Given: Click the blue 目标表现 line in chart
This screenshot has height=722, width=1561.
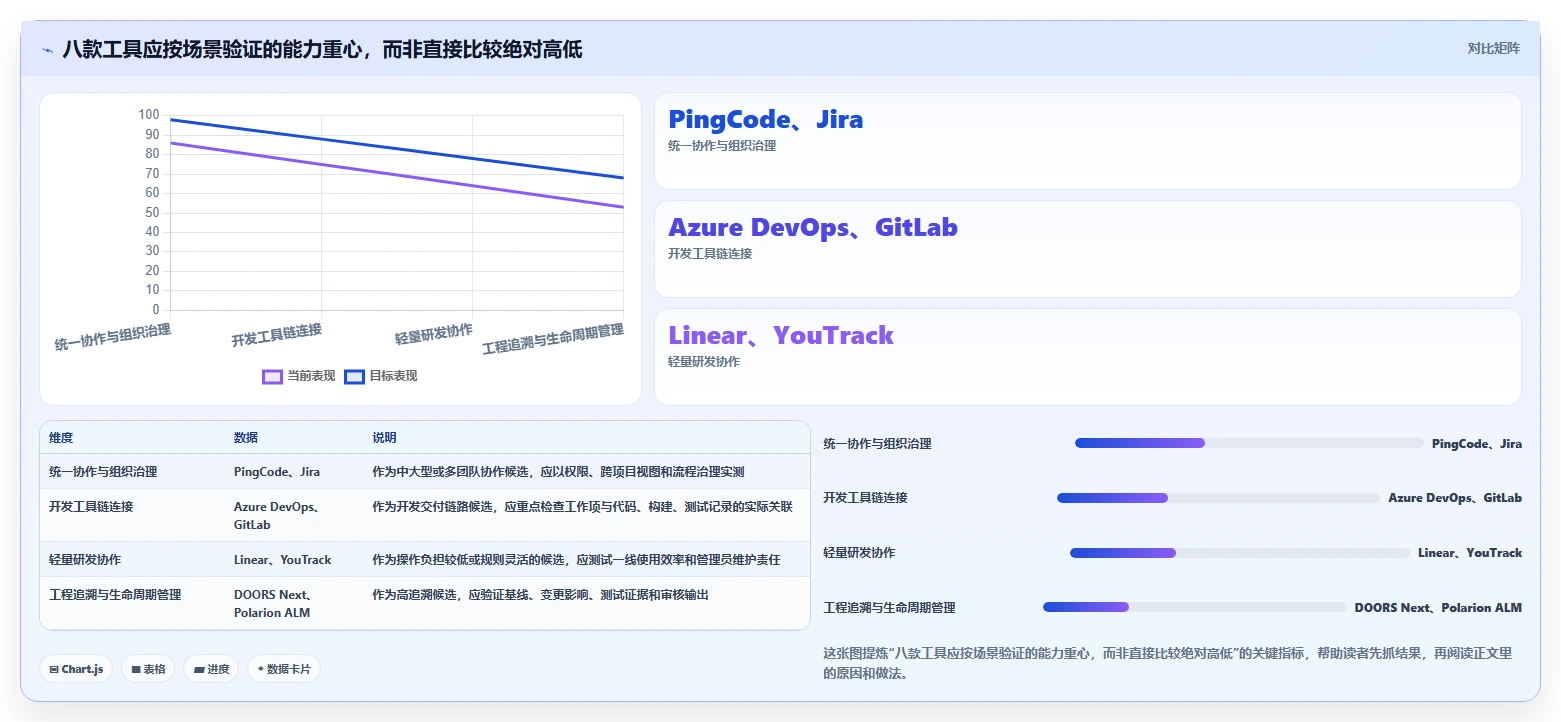Looking at the screenshot, I should point(397,149).
